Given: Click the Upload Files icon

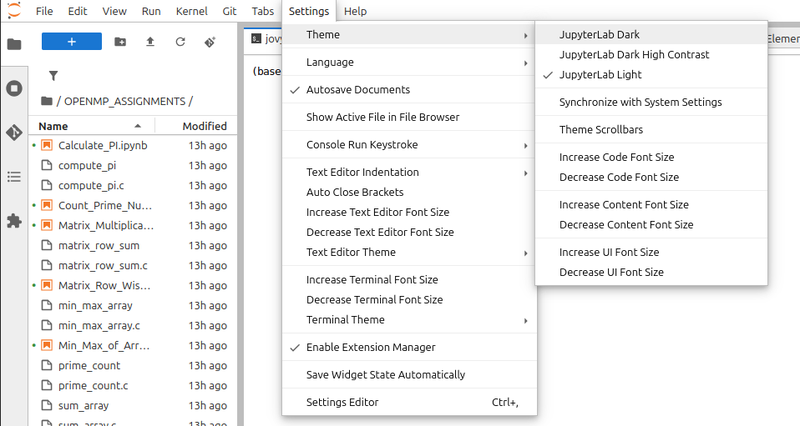Looking at the screenshot, I should pos(150,42).
